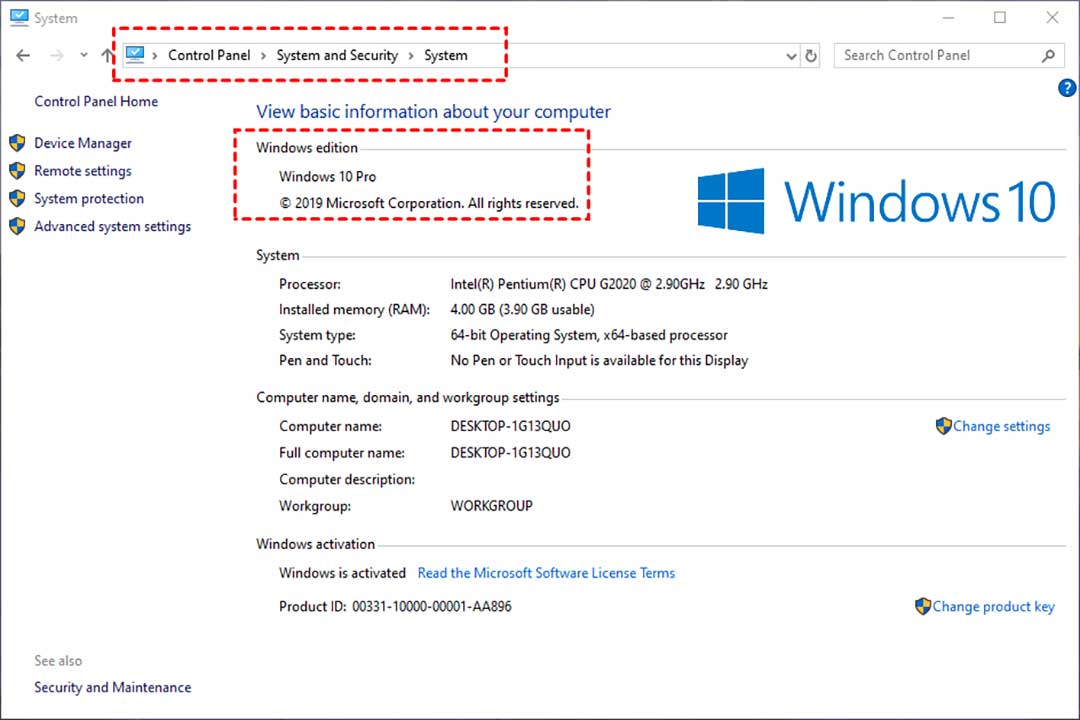
Task: Open System protection link
Action: (89, 198)
